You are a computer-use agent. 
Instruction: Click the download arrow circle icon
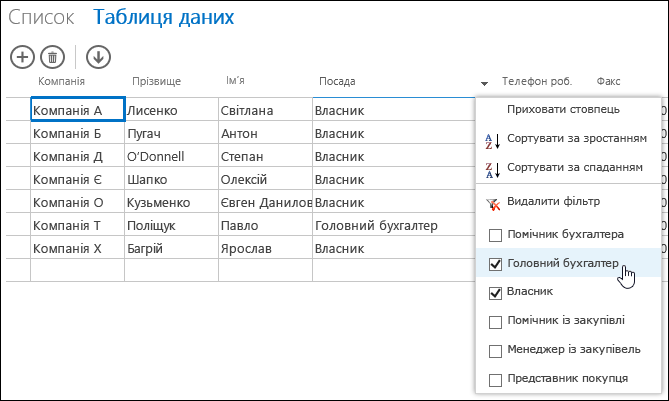click(x=98, y=57)
